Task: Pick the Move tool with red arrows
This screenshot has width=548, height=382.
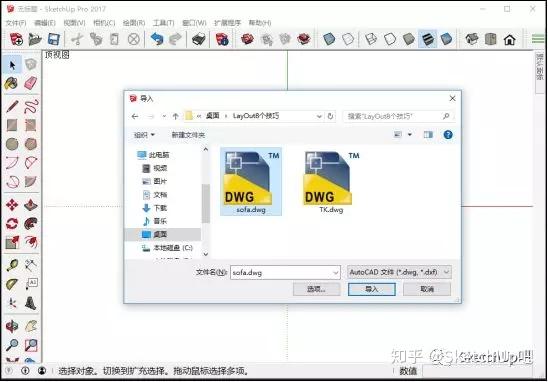Action: click(12, 205)
